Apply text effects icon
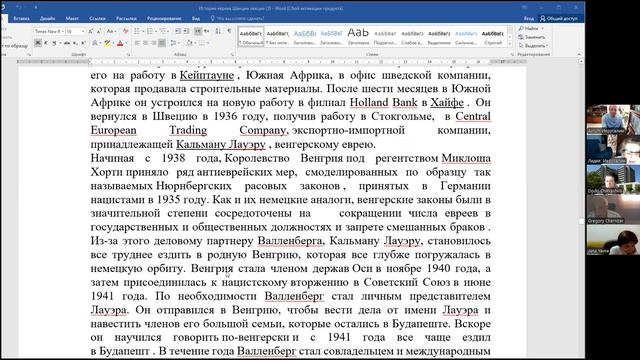The height and width of the screenshot is (360, 640). pos(95,43)
